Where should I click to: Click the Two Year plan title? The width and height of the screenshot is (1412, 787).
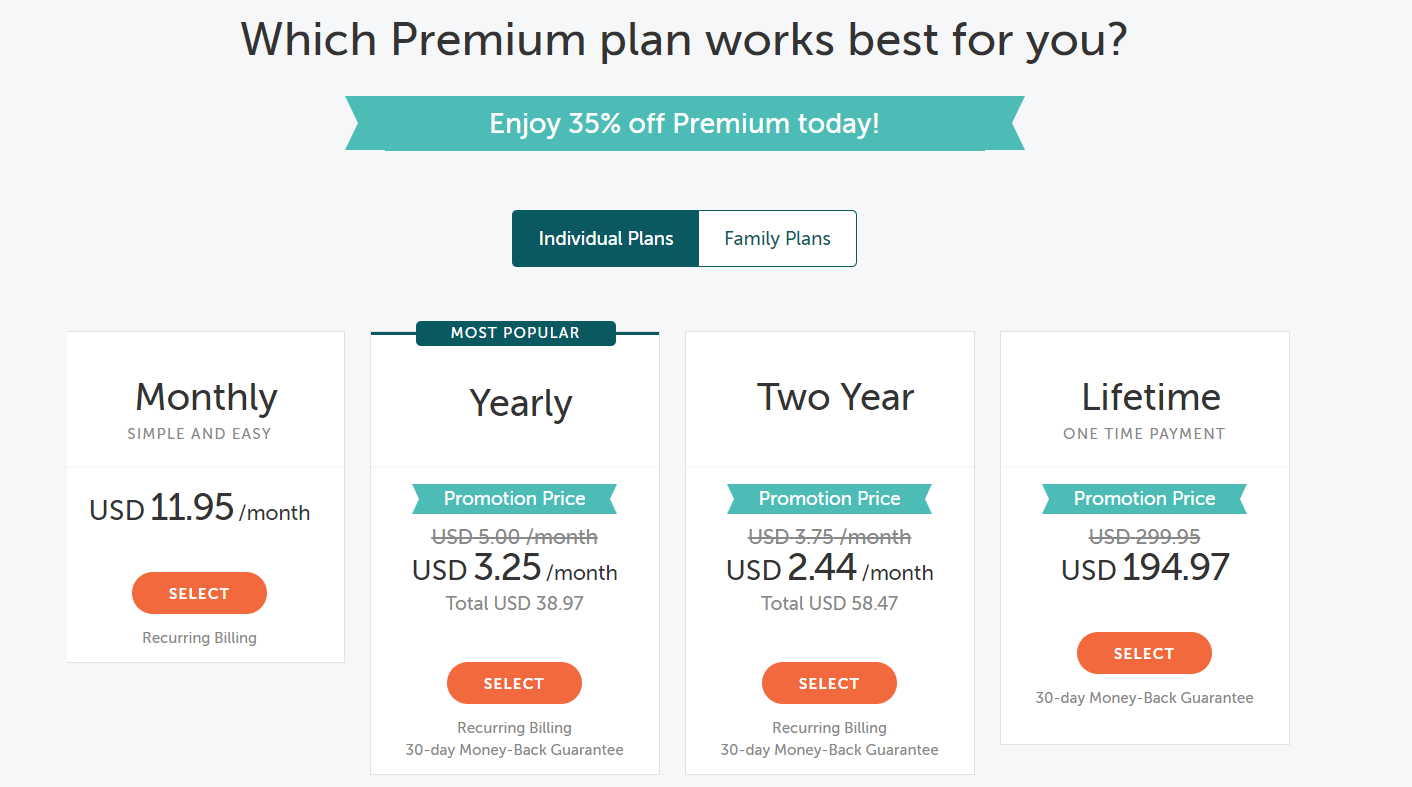pos(835,398)
